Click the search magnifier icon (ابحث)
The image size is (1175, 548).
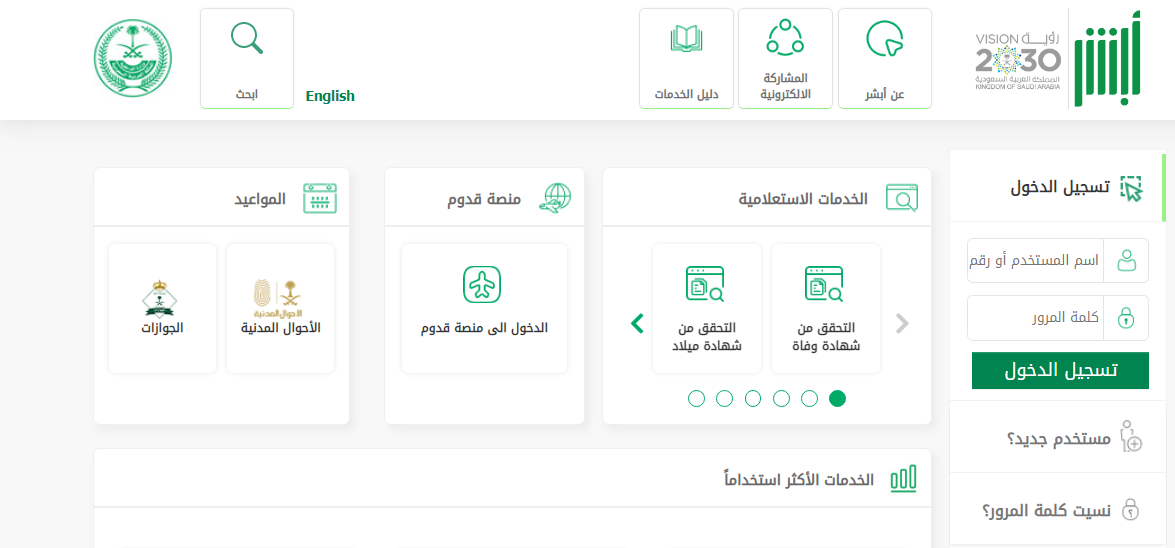point(247,38)
